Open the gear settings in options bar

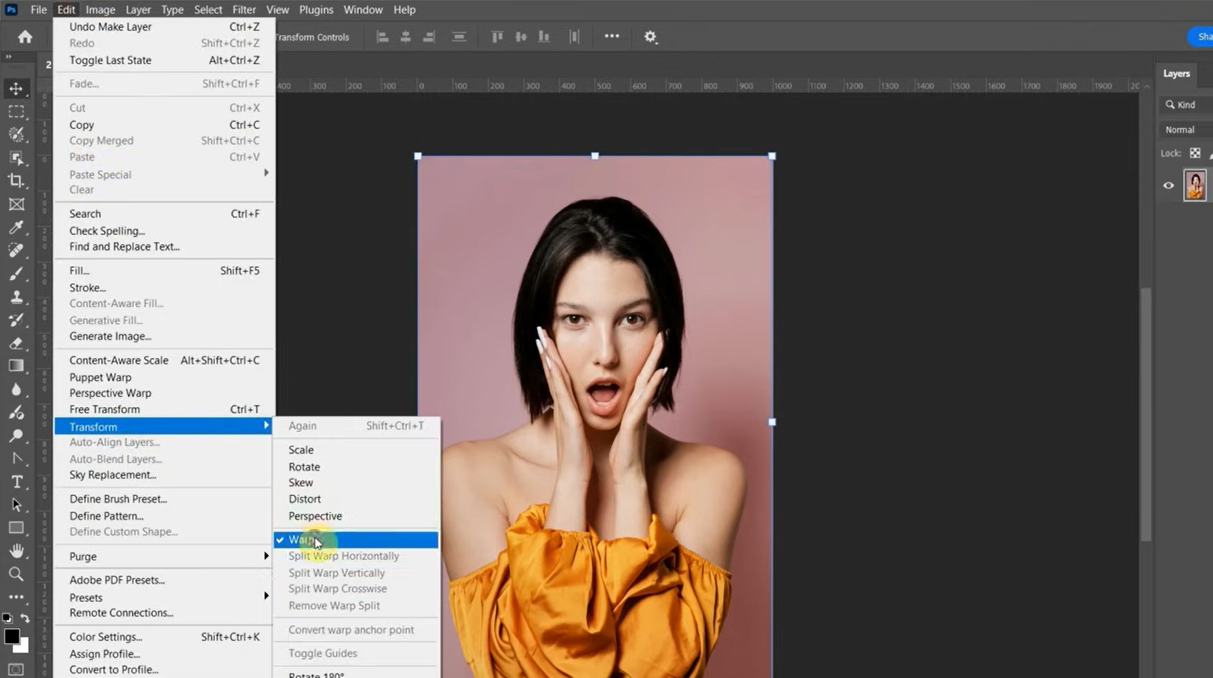pos(650,37)
